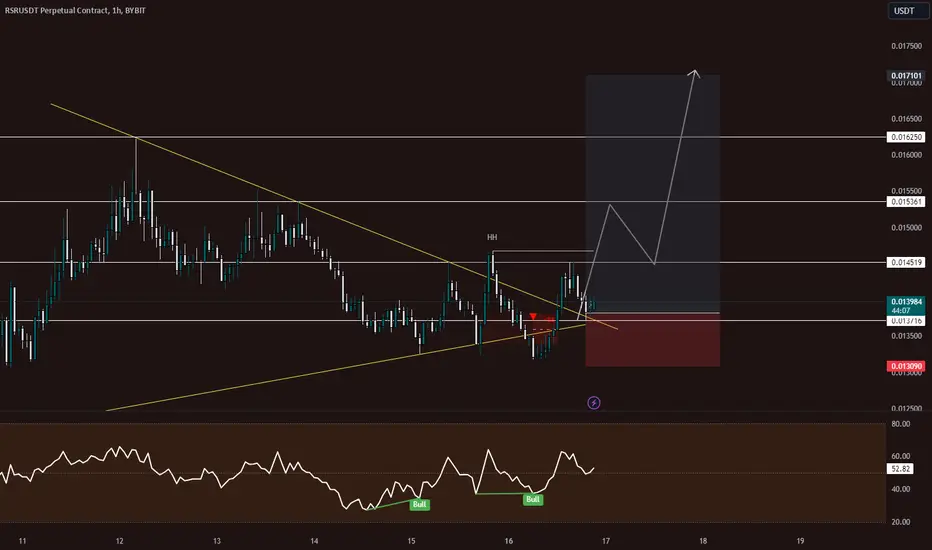Viewport: 932px width, 550px height.
Task: Click date 12 on time axis
Action: coord(119,541)
